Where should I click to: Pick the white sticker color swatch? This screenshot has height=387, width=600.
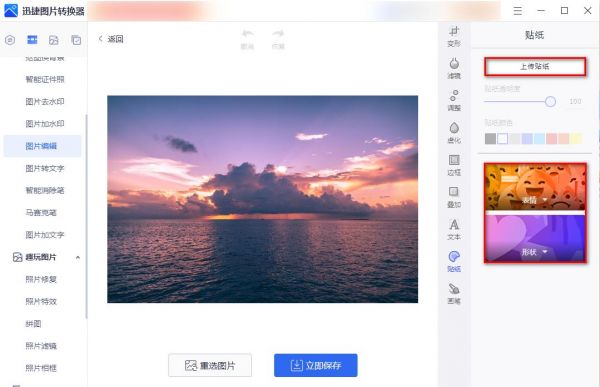[502, 138]
